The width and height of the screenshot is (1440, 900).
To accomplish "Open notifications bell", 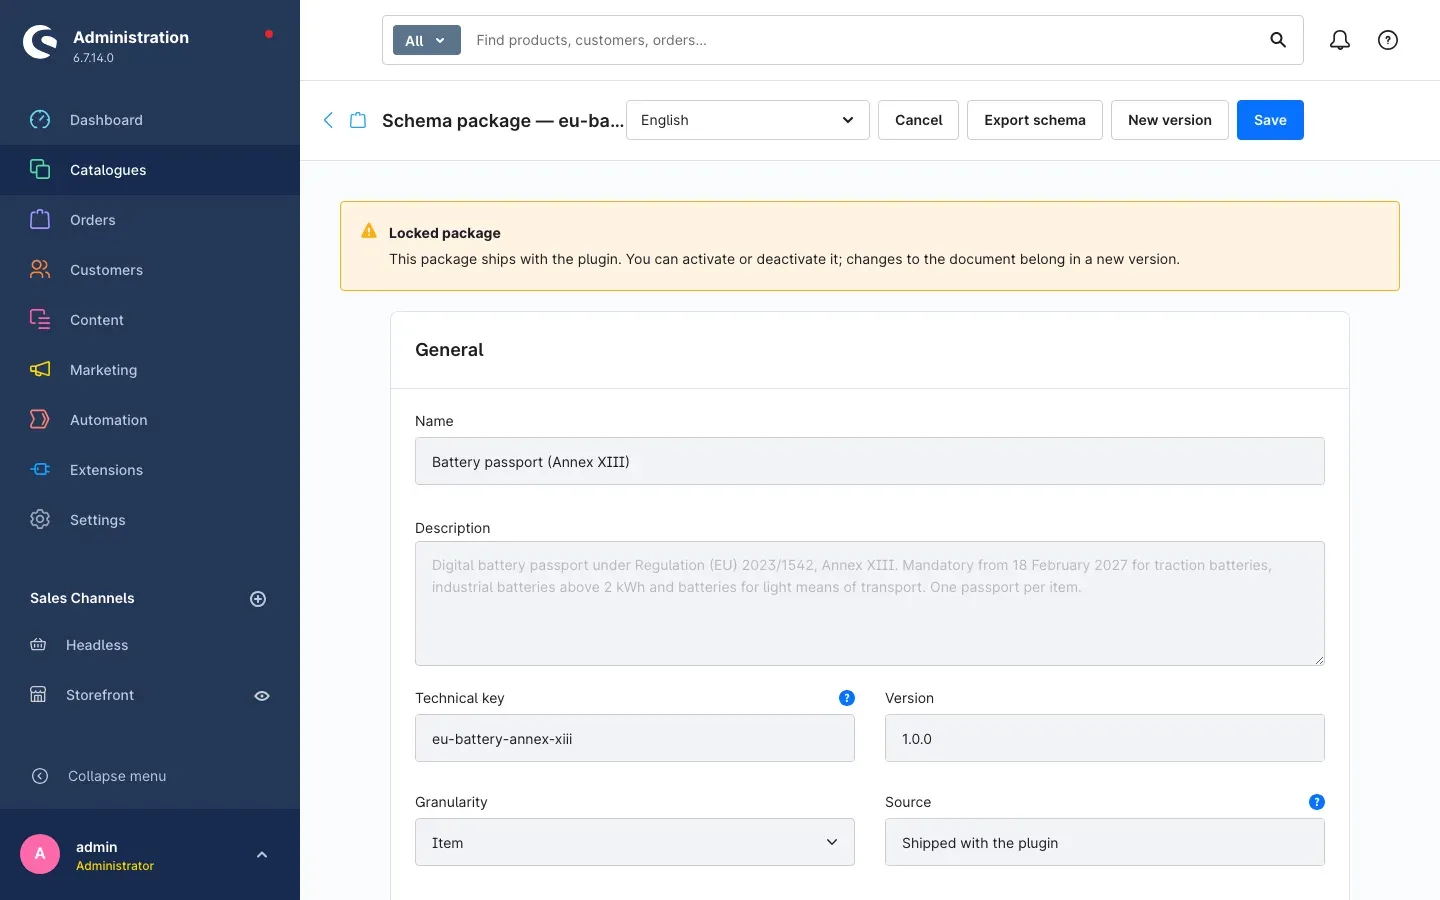I will coord(1340,40).
